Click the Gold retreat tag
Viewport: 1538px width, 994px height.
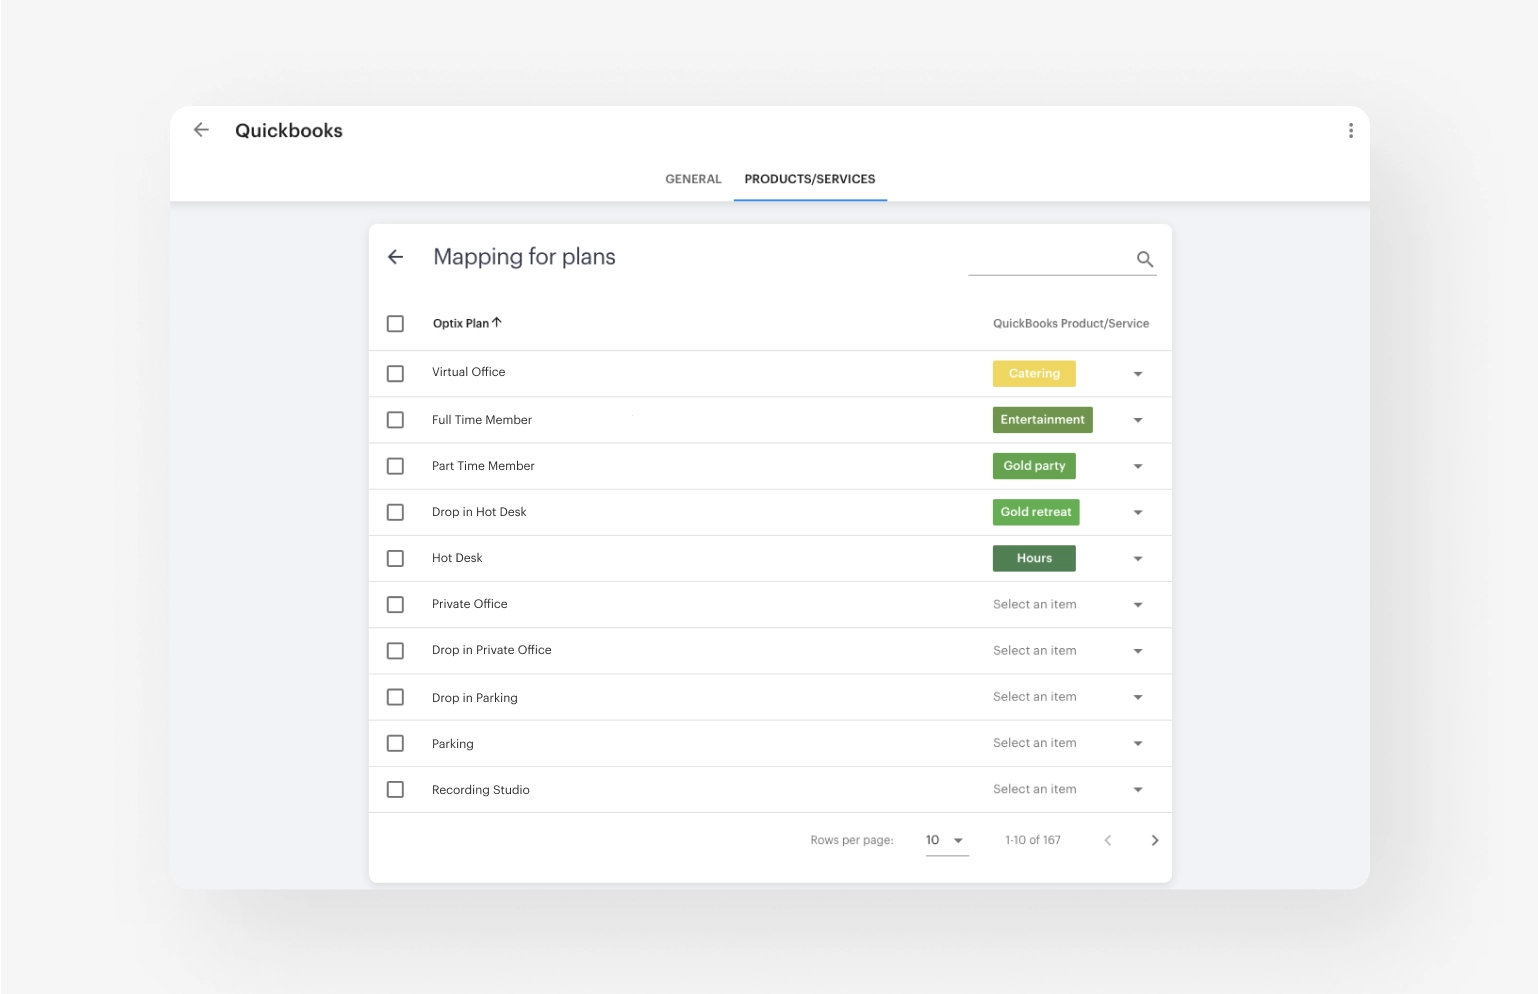(x=1036, y=512)
